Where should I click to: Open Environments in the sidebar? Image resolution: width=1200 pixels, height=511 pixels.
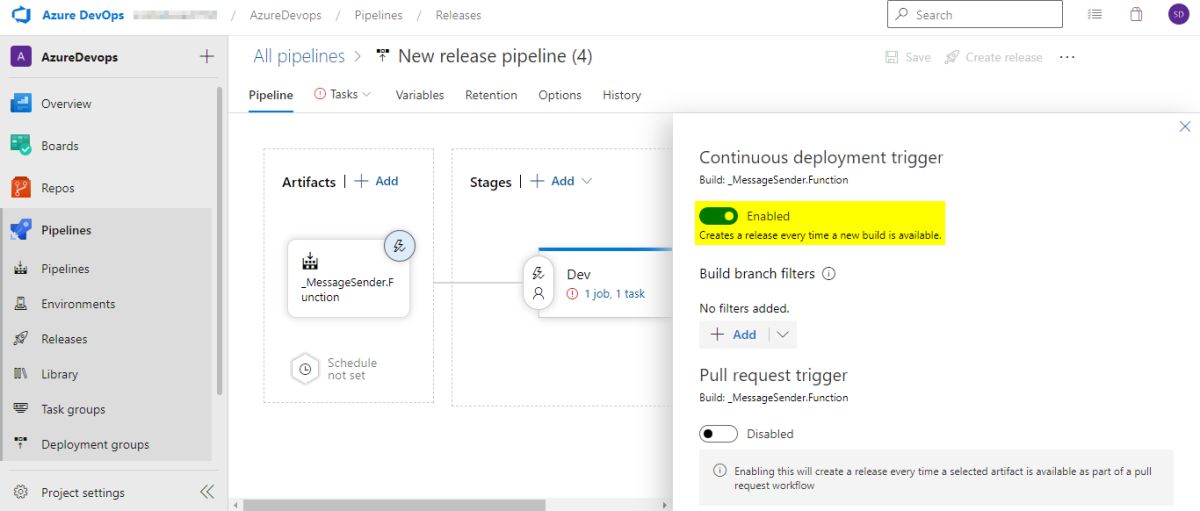coord(78,304)
